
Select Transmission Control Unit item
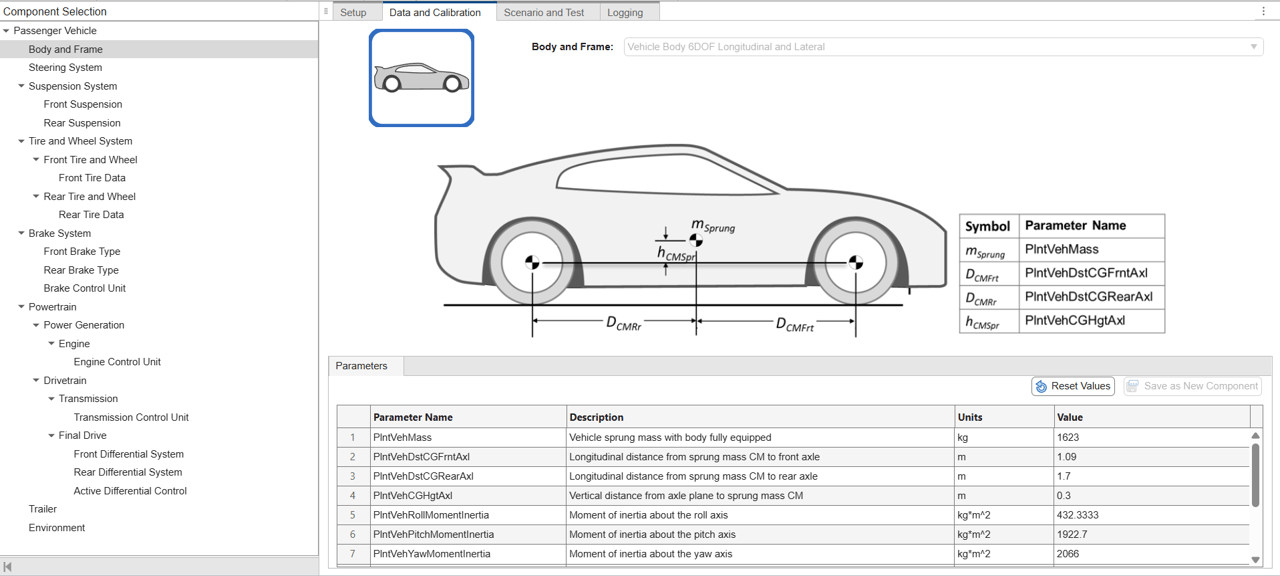pos(131,417)
